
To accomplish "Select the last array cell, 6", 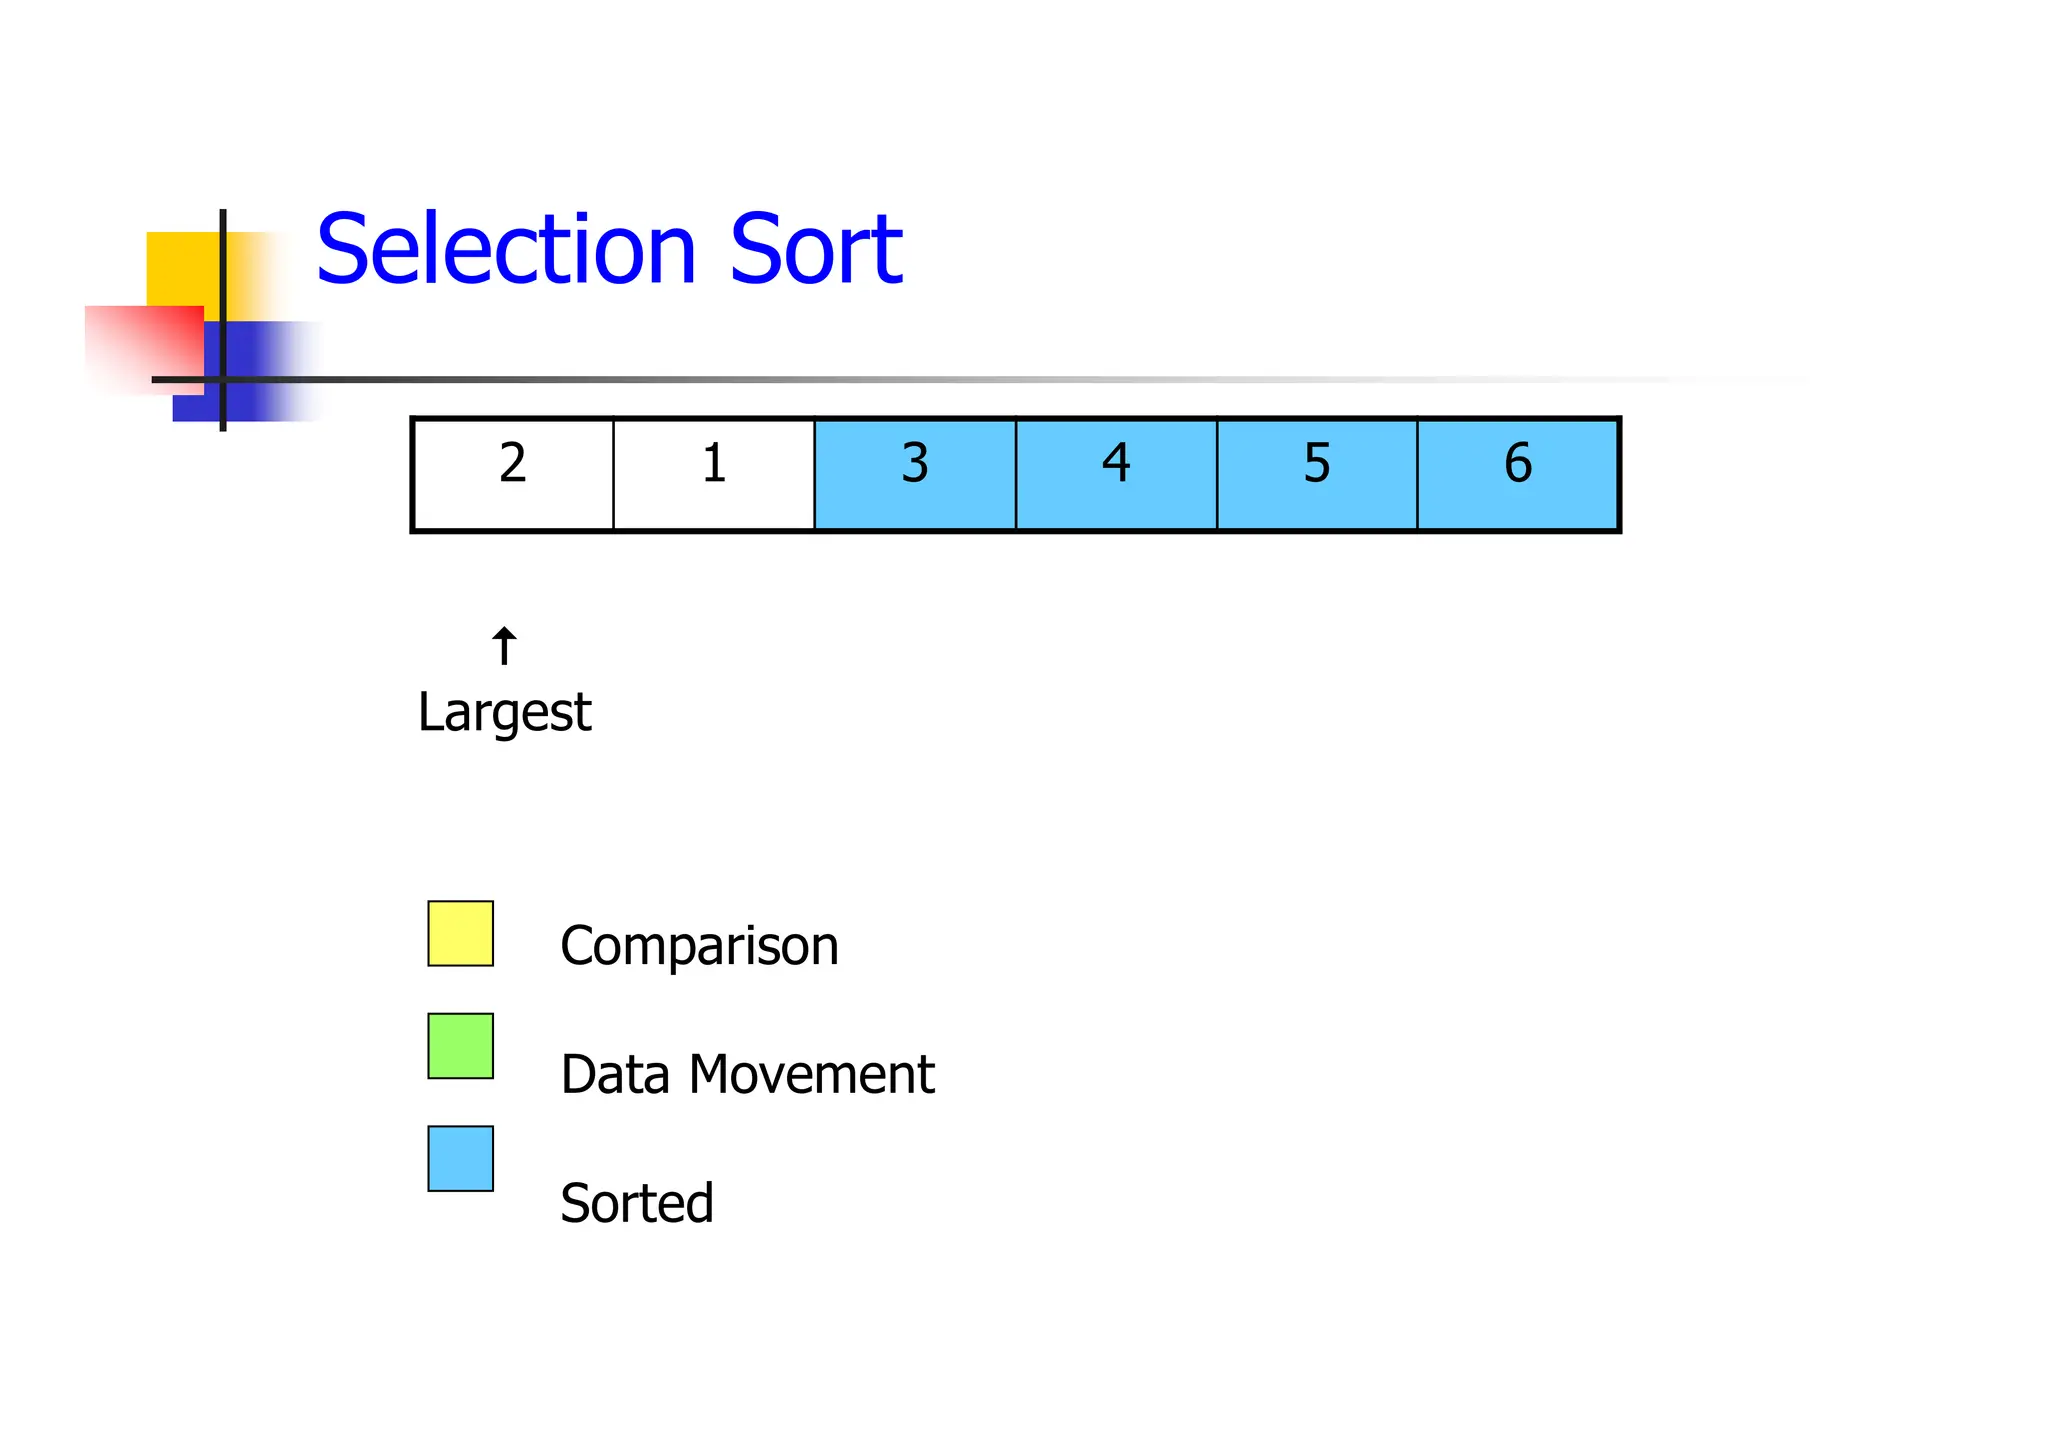I will [1518, 474].
